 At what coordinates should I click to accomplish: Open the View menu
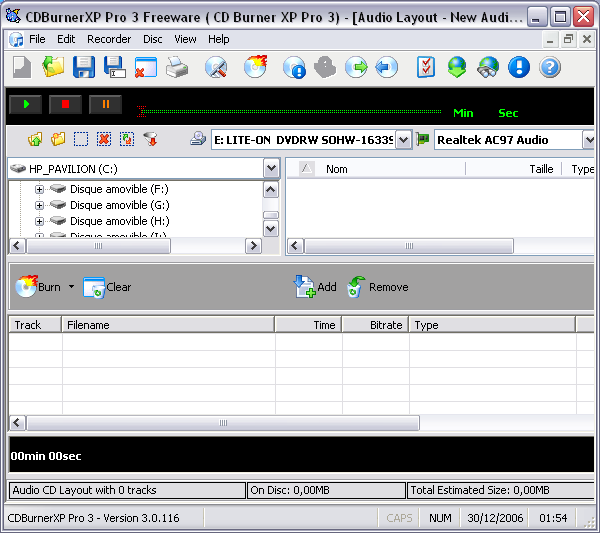click(x=185, y=39)
